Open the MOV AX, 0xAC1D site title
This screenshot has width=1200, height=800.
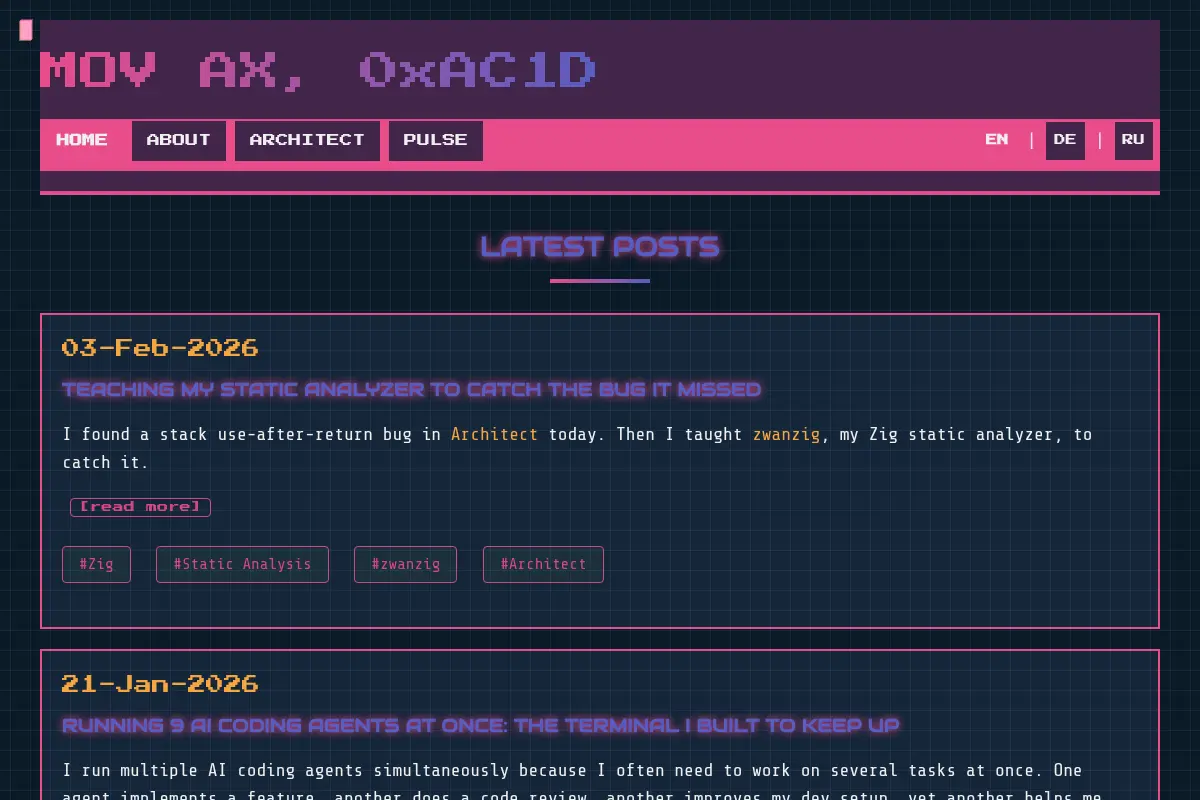click(318, 71)
